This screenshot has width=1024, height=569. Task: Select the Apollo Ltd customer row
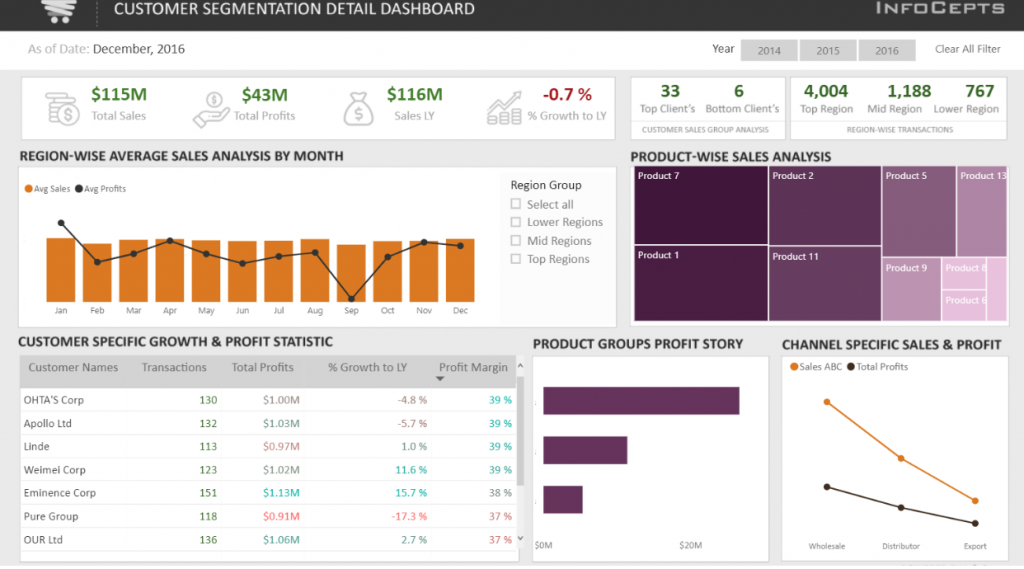click(x=268, y=423)
